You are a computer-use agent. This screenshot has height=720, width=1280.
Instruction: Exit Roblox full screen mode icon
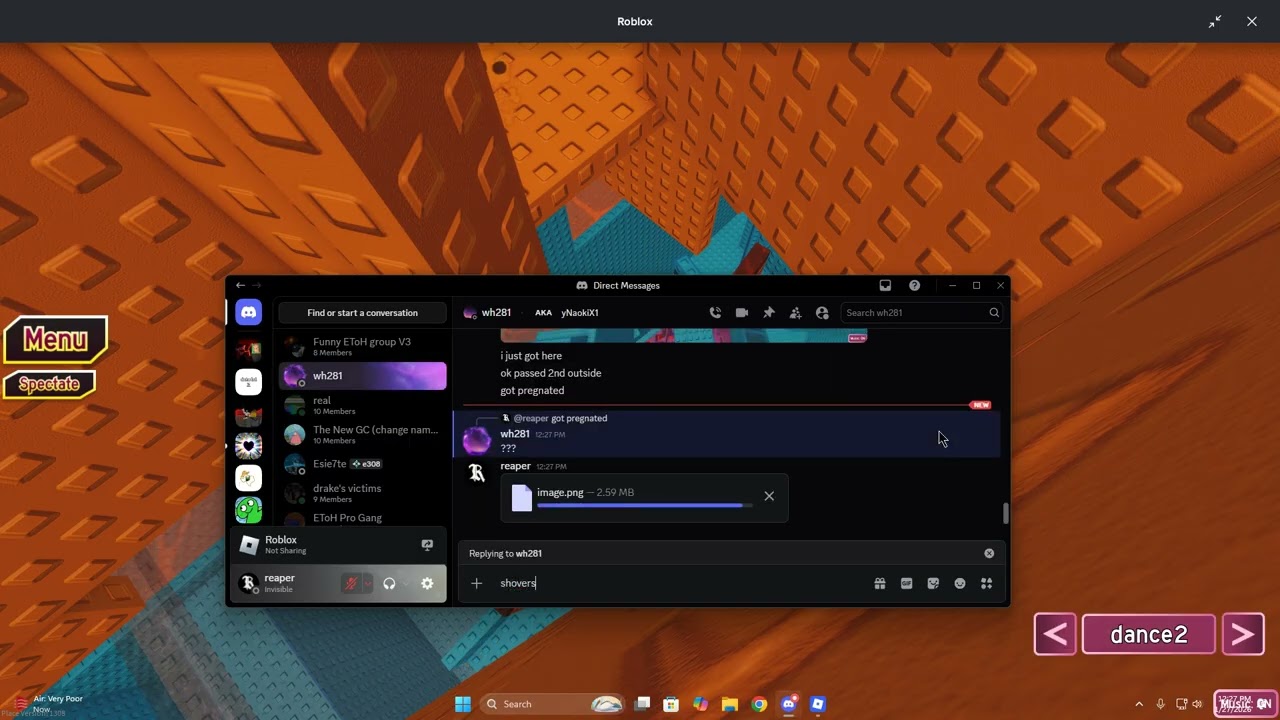point(1215,21)
